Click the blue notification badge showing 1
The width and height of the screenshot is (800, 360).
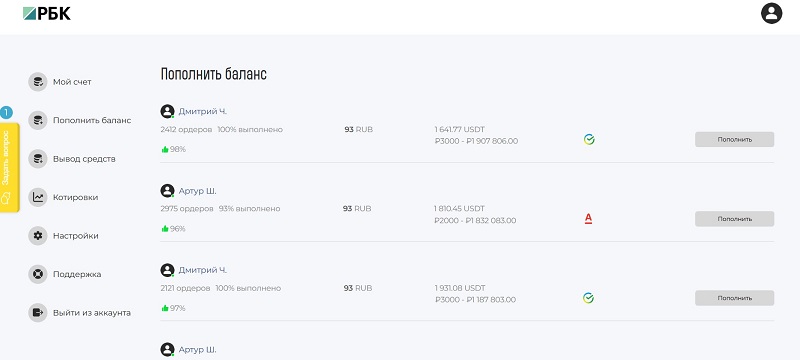point(6,112)
